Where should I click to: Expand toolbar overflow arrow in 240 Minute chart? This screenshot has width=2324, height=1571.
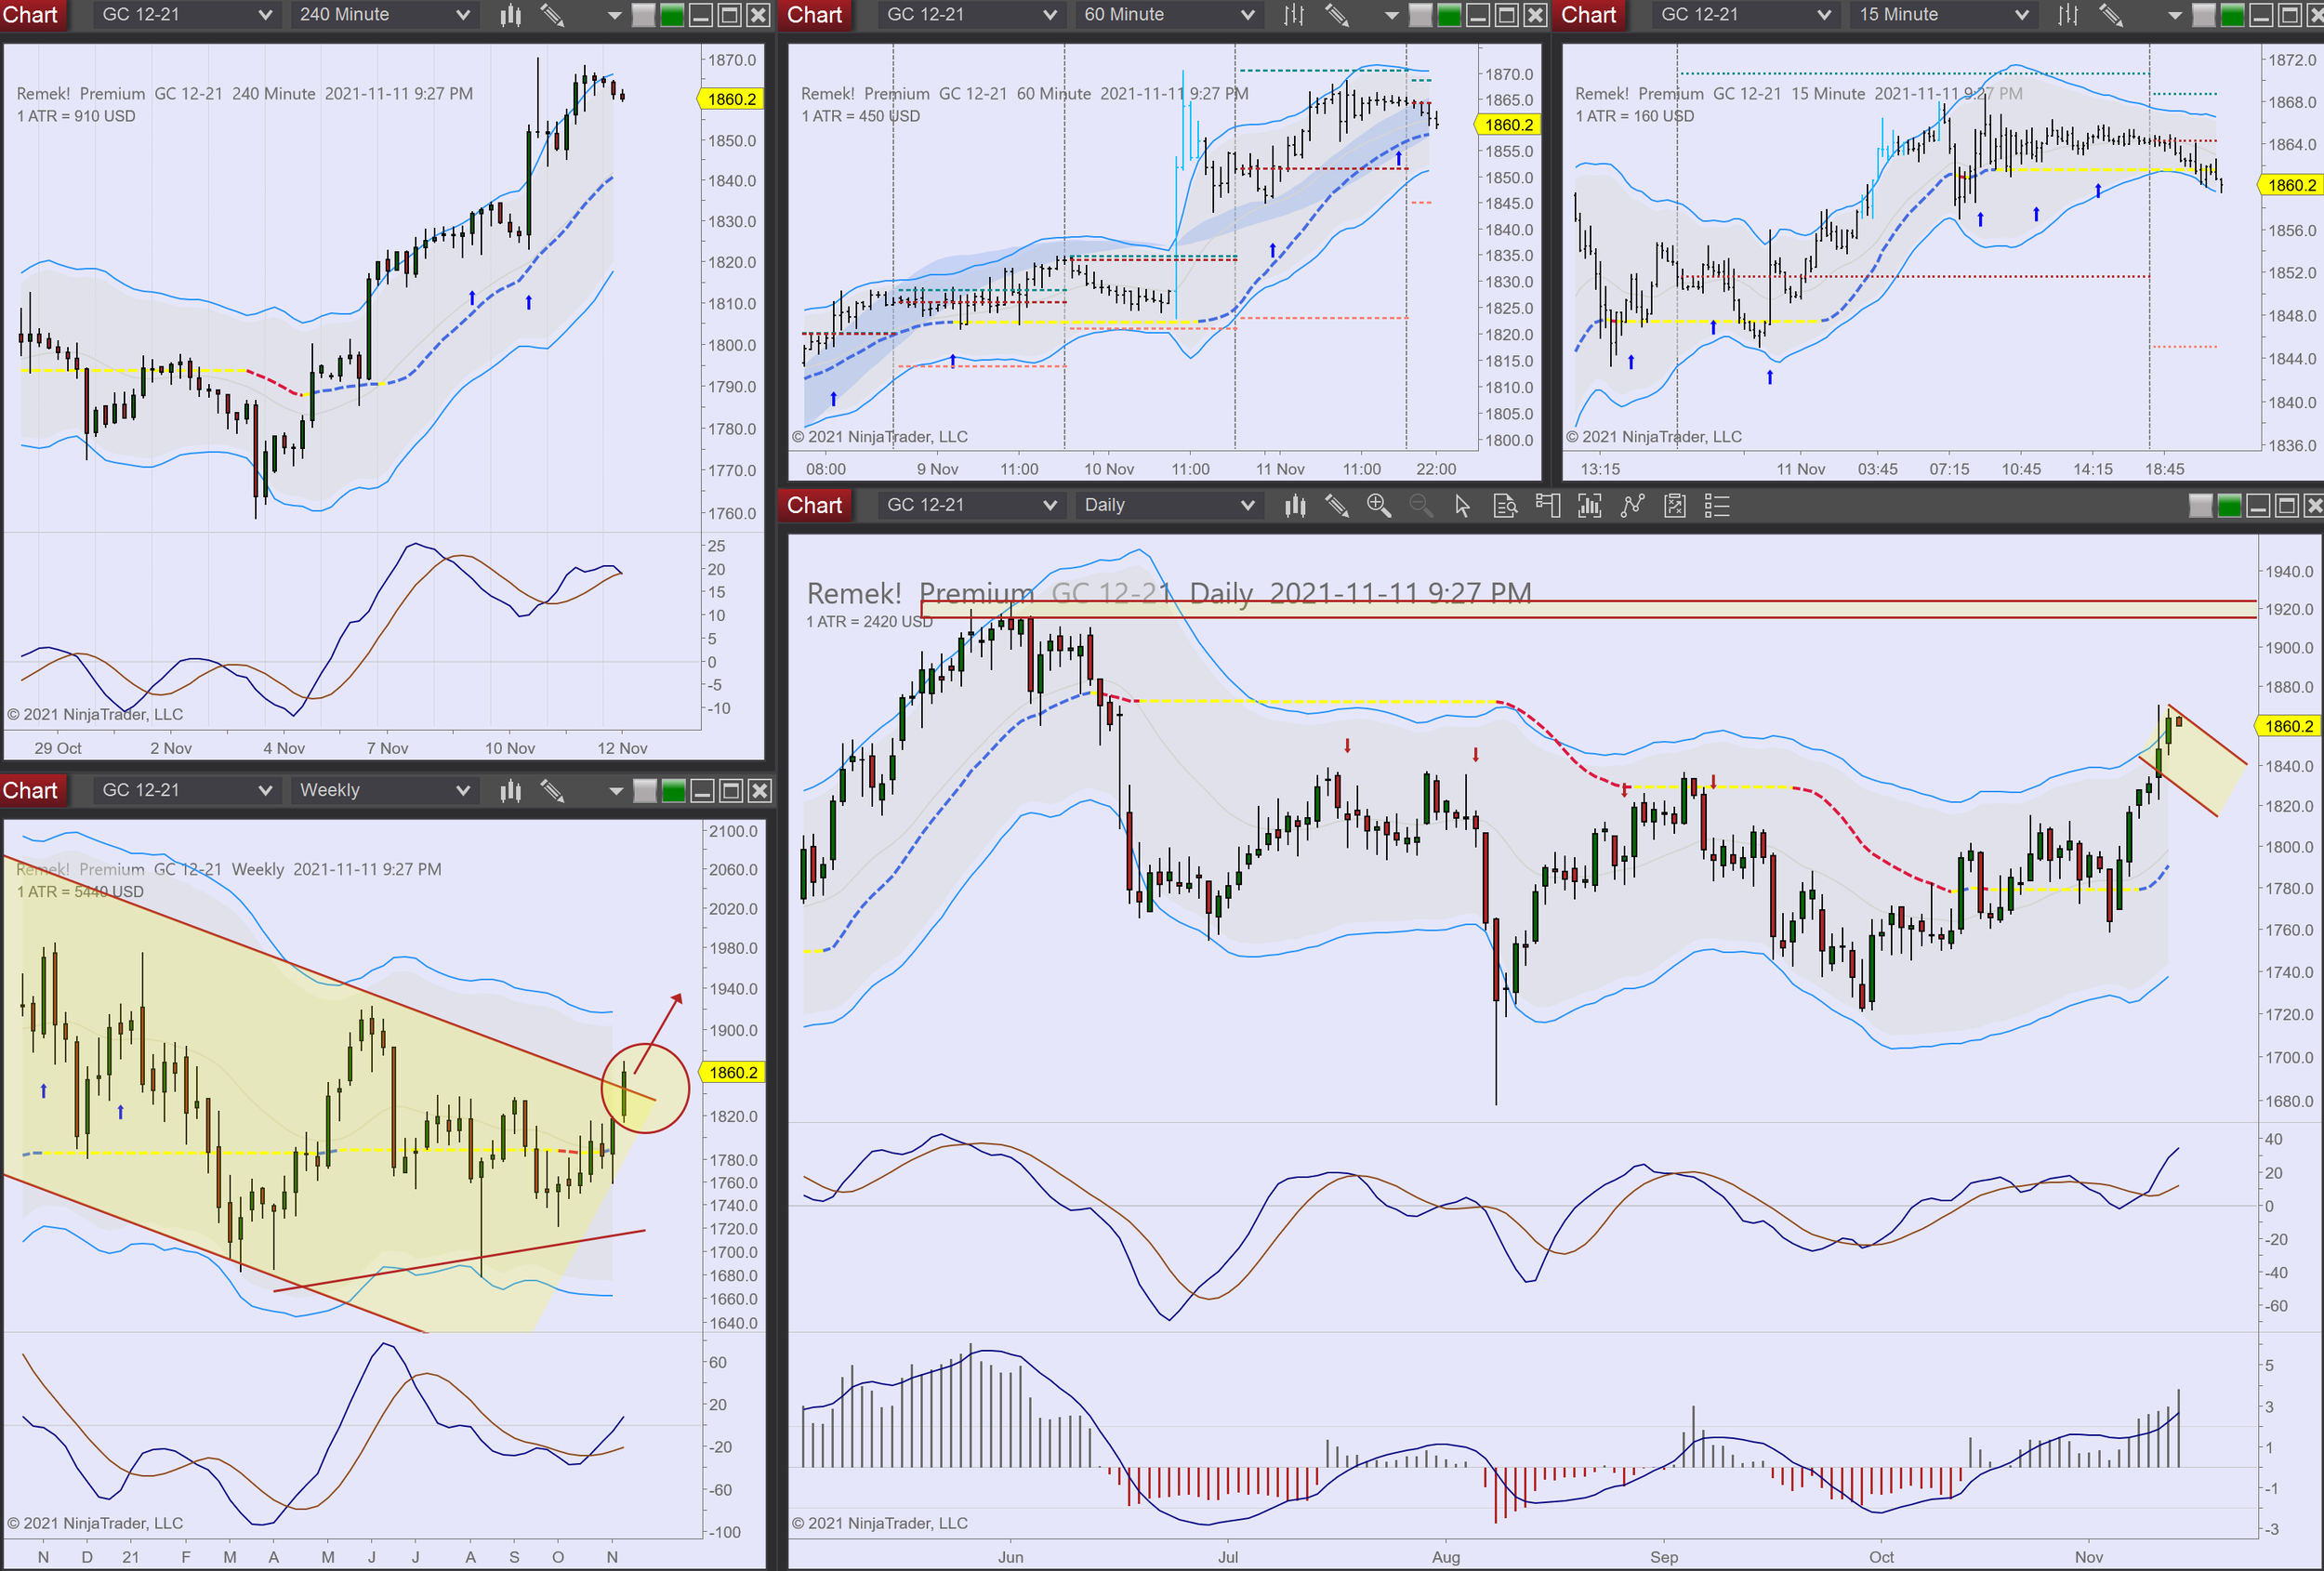(615, 16)
